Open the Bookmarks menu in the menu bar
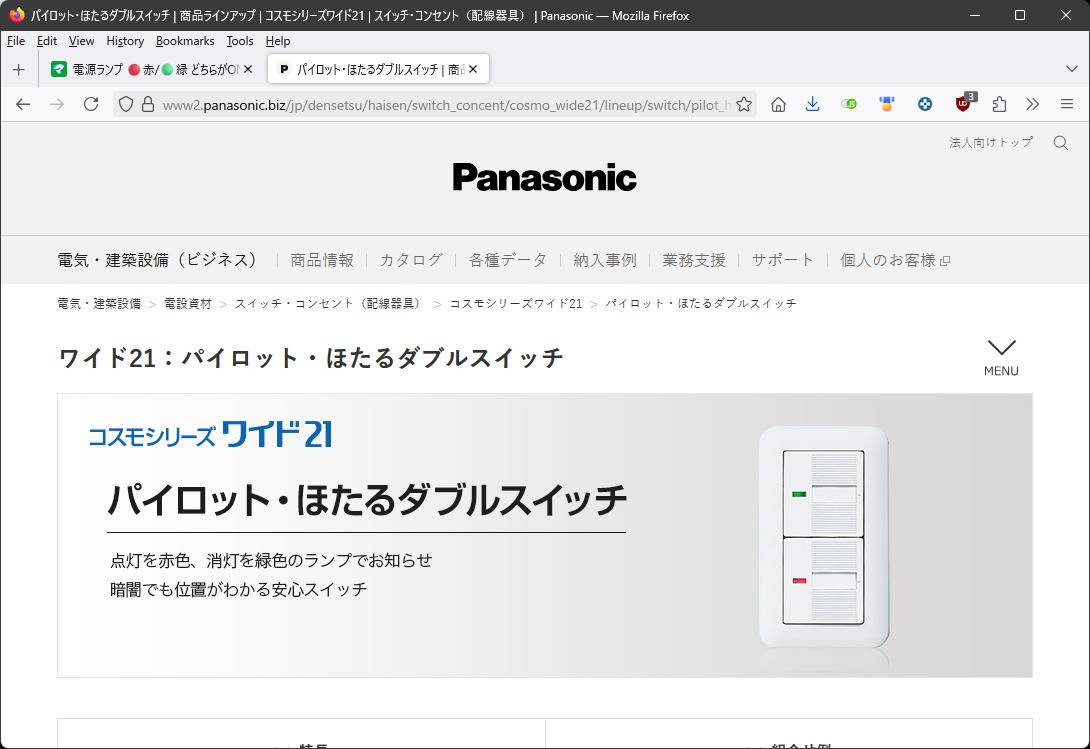This screenshot has height=749, width=1090. point(185,41)
